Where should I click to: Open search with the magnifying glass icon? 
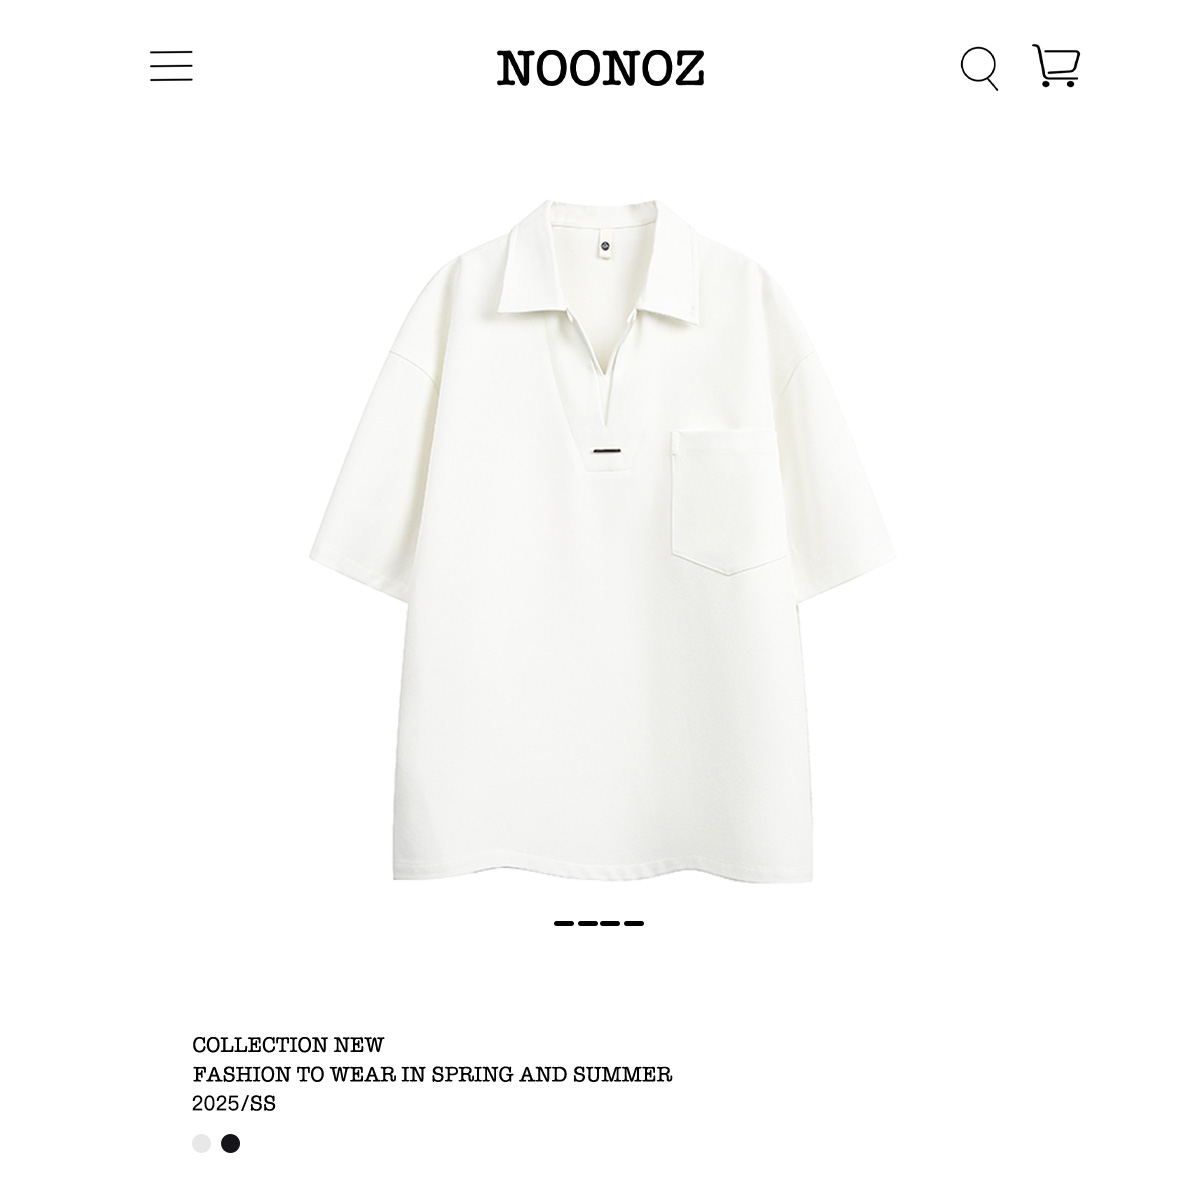click(979, 68)
